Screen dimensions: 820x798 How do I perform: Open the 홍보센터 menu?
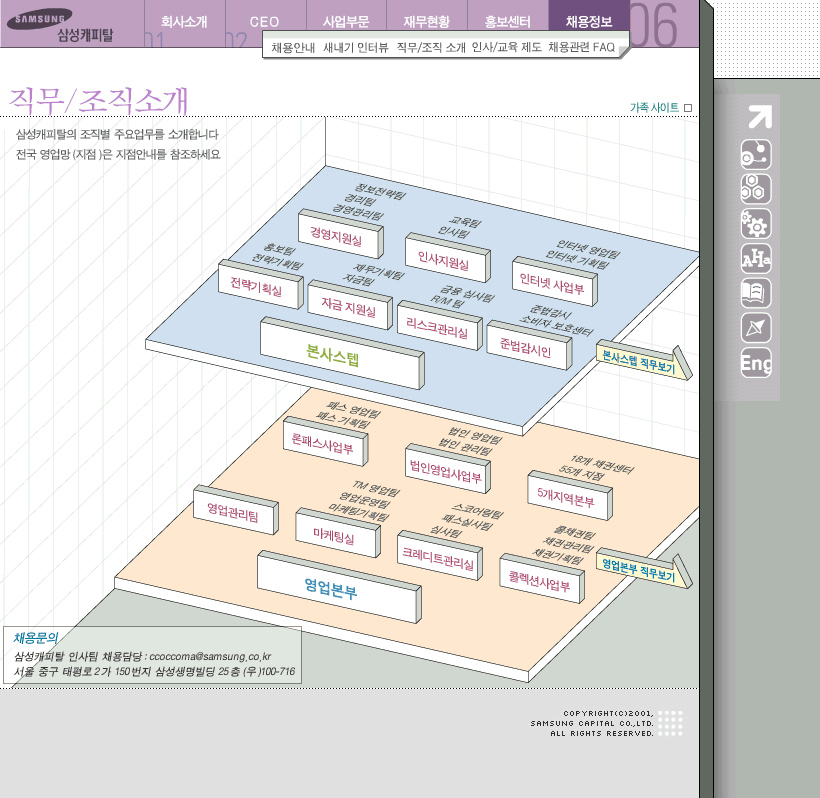pos(507,21)
